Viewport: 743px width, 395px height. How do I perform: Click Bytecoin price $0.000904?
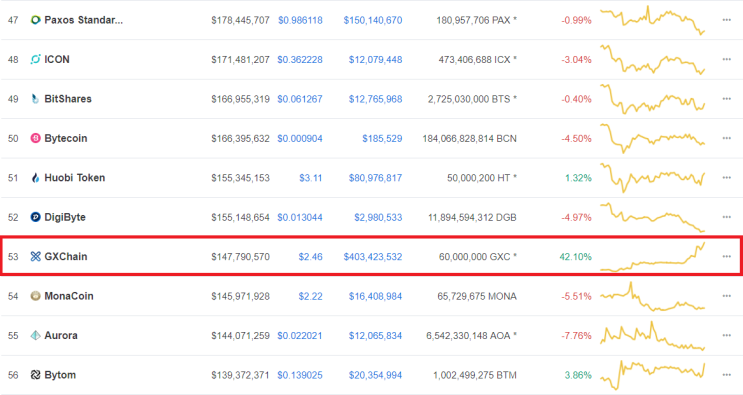(x=300, y=138)
